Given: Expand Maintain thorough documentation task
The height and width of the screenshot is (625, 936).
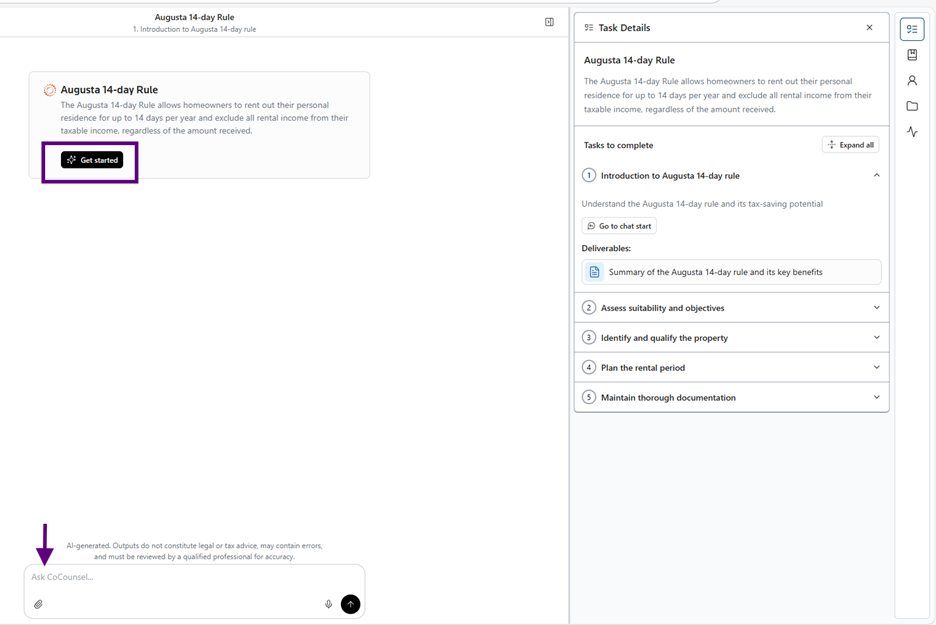Looking at the screenshot, I should 876,398.
